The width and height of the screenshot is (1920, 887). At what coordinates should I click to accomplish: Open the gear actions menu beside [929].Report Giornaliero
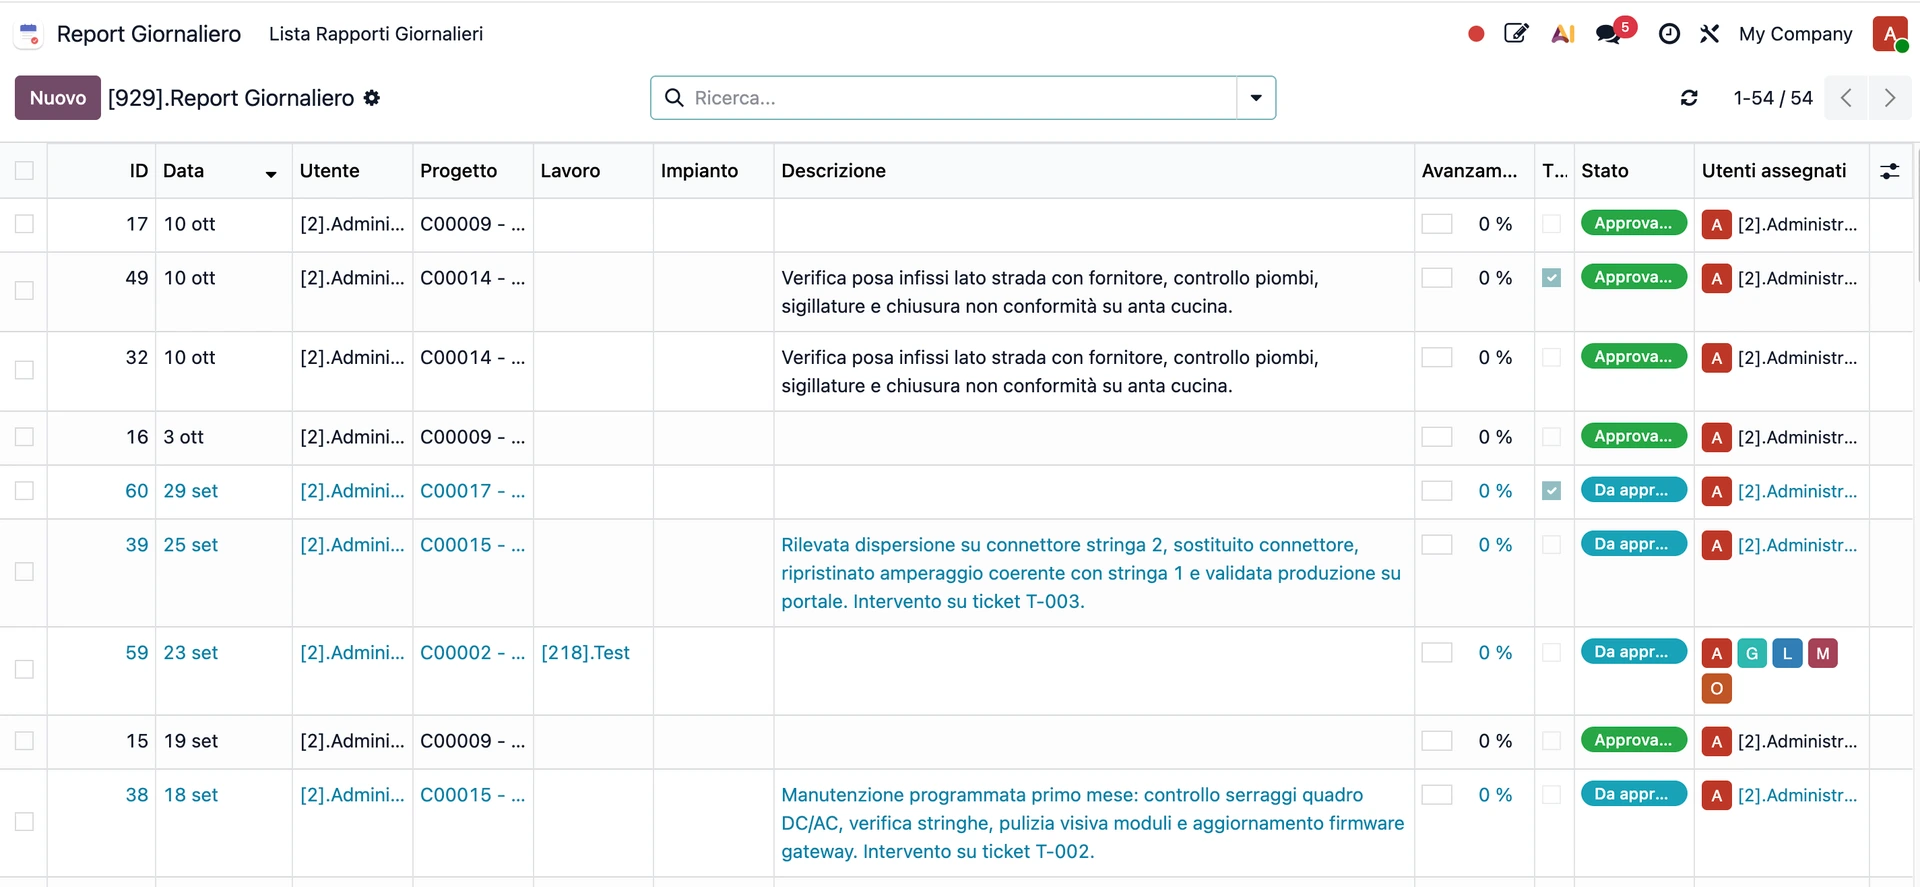[372, 98]
